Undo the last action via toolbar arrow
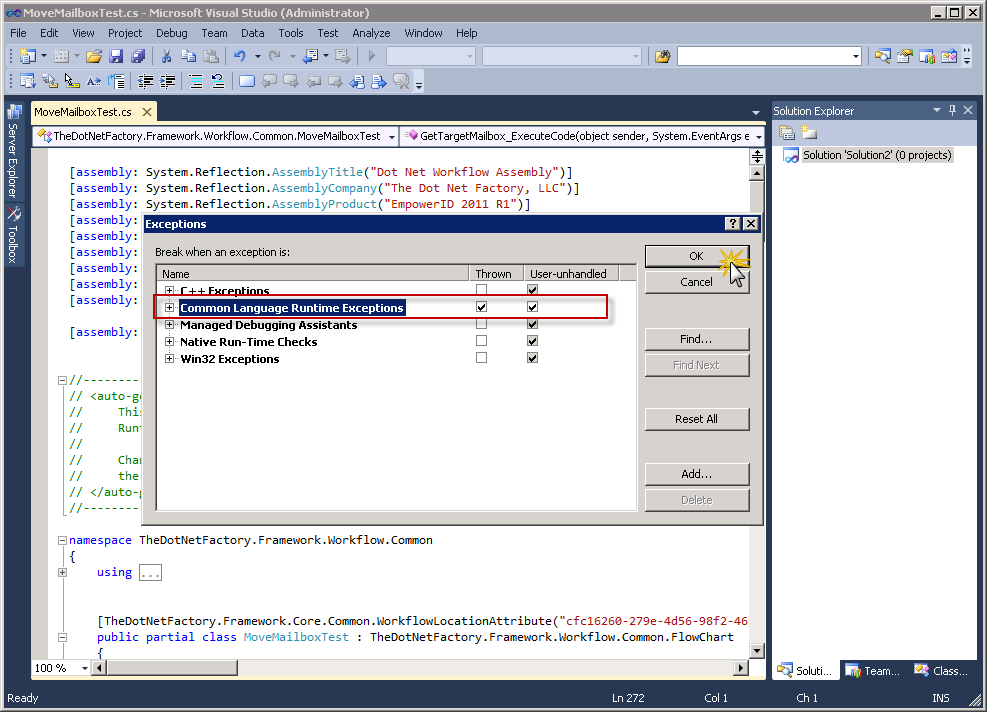This screenshot has height=712, width=987. point(239,57)
